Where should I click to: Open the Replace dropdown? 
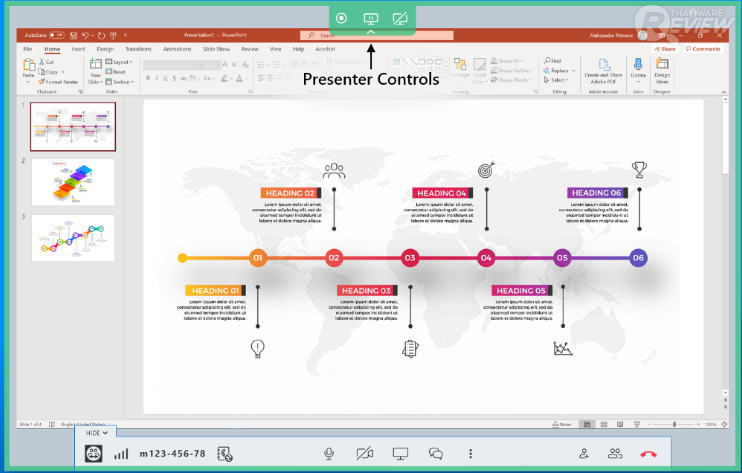574,70
